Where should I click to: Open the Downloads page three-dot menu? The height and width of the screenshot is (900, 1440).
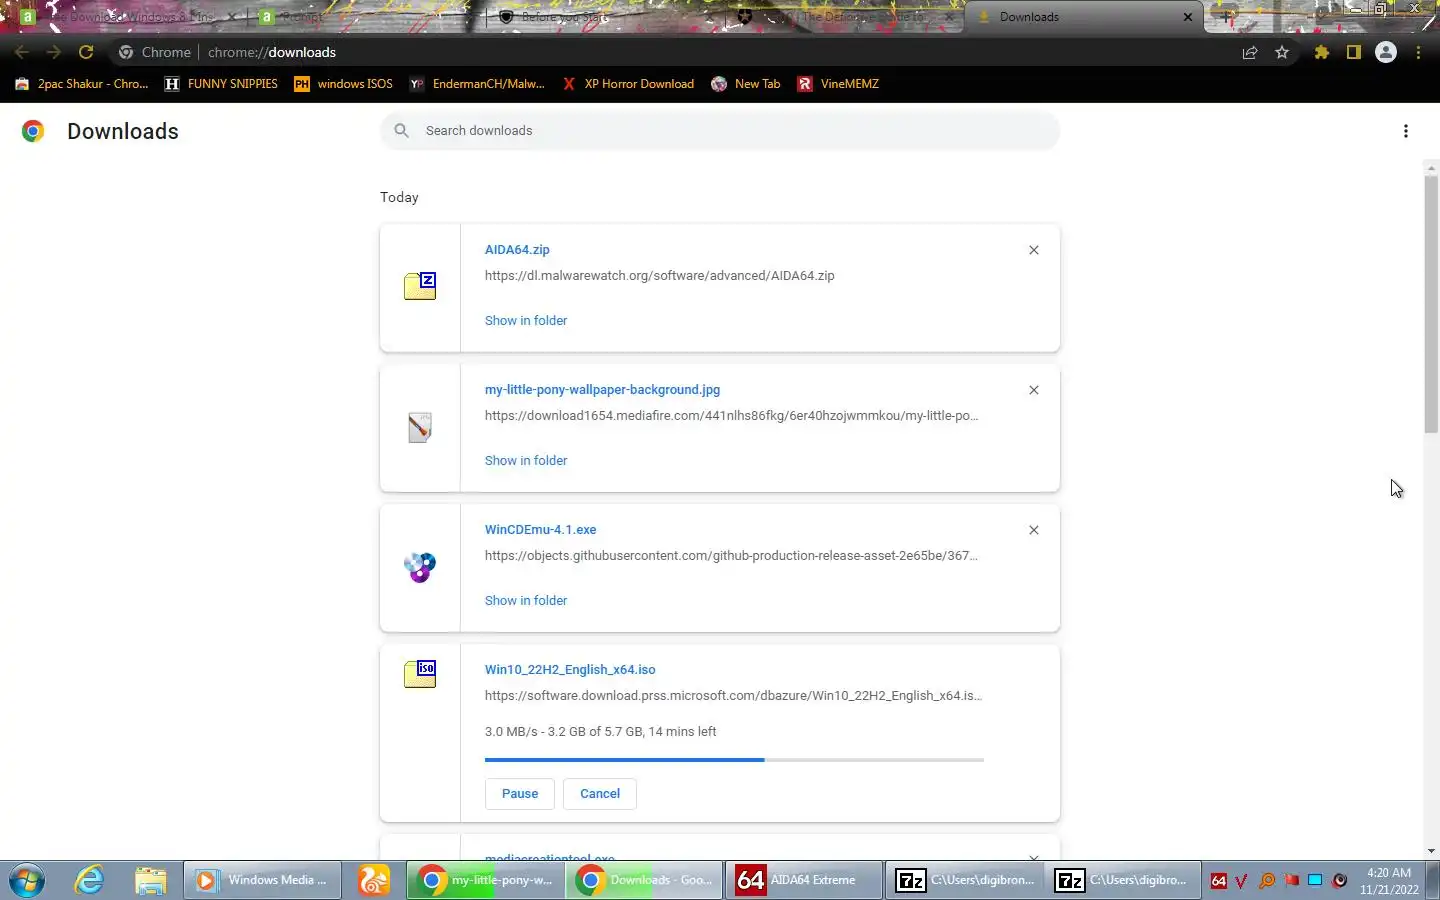click(1406, 131)
